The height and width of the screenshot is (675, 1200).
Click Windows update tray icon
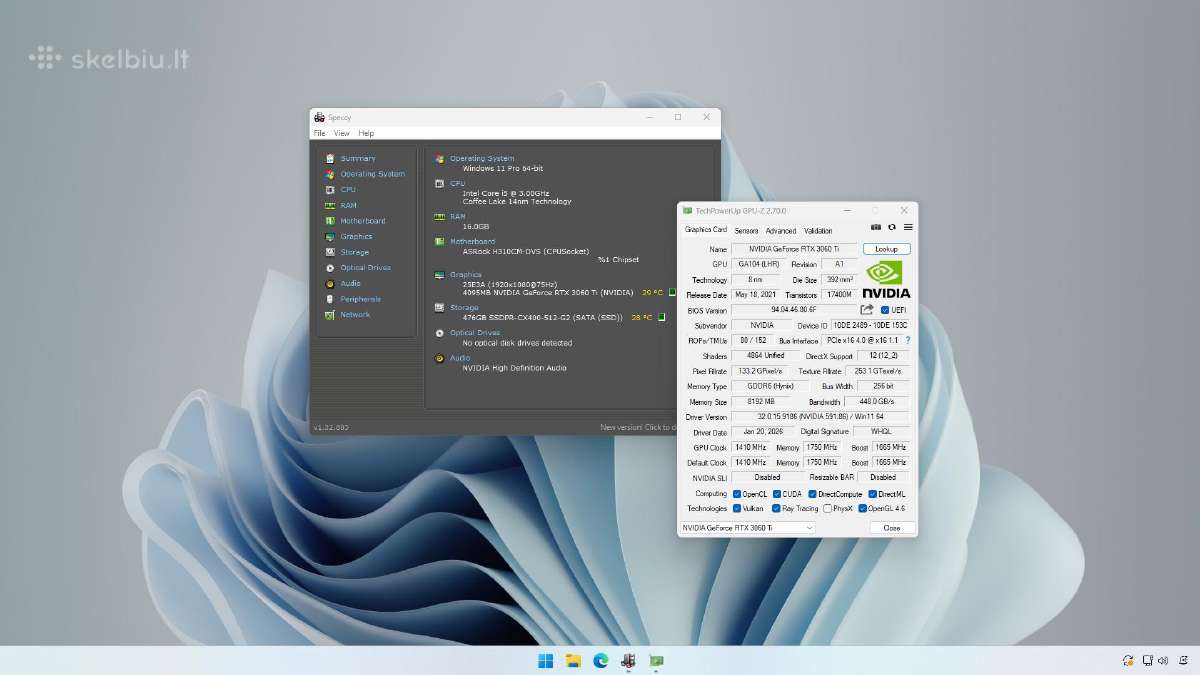tap(1128, 660)
